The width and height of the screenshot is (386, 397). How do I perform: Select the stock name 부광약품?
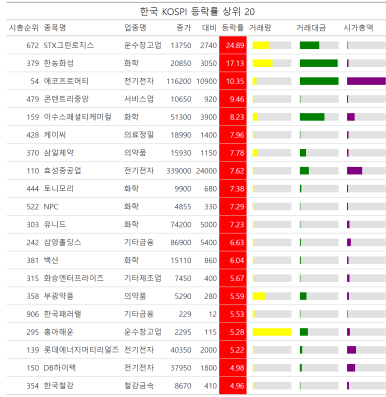(x=58, y=296)
